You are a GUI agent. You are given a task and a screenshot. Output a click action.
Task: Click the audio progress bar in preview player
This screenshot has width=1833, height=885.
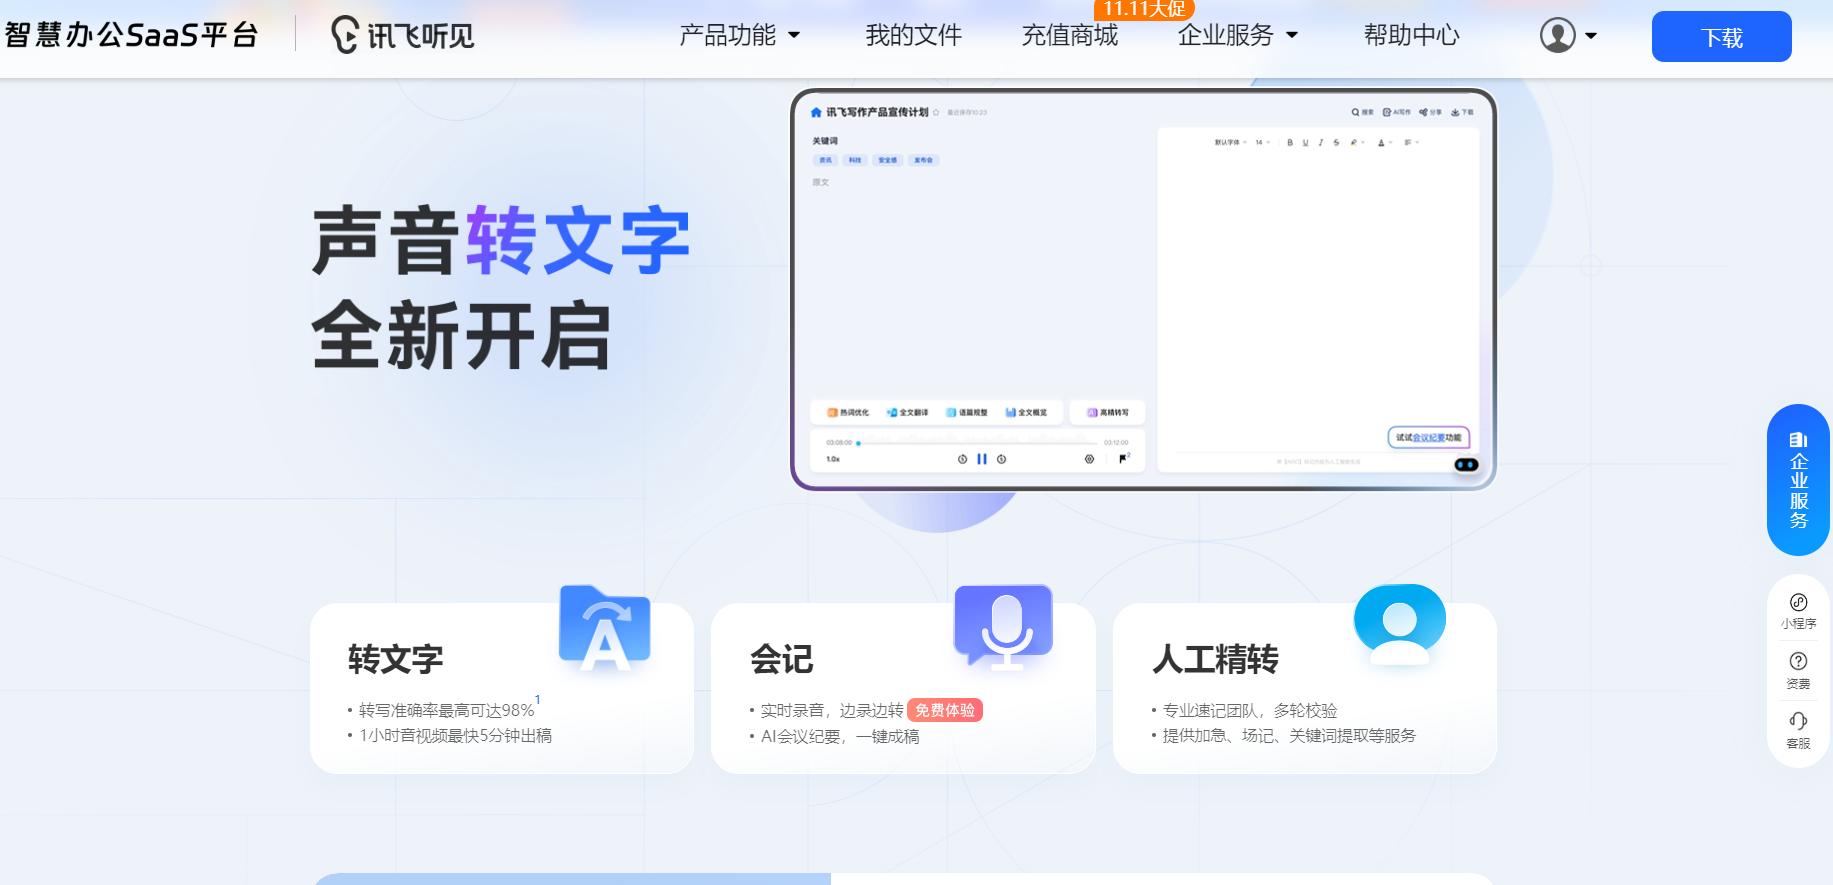point(977,442)
